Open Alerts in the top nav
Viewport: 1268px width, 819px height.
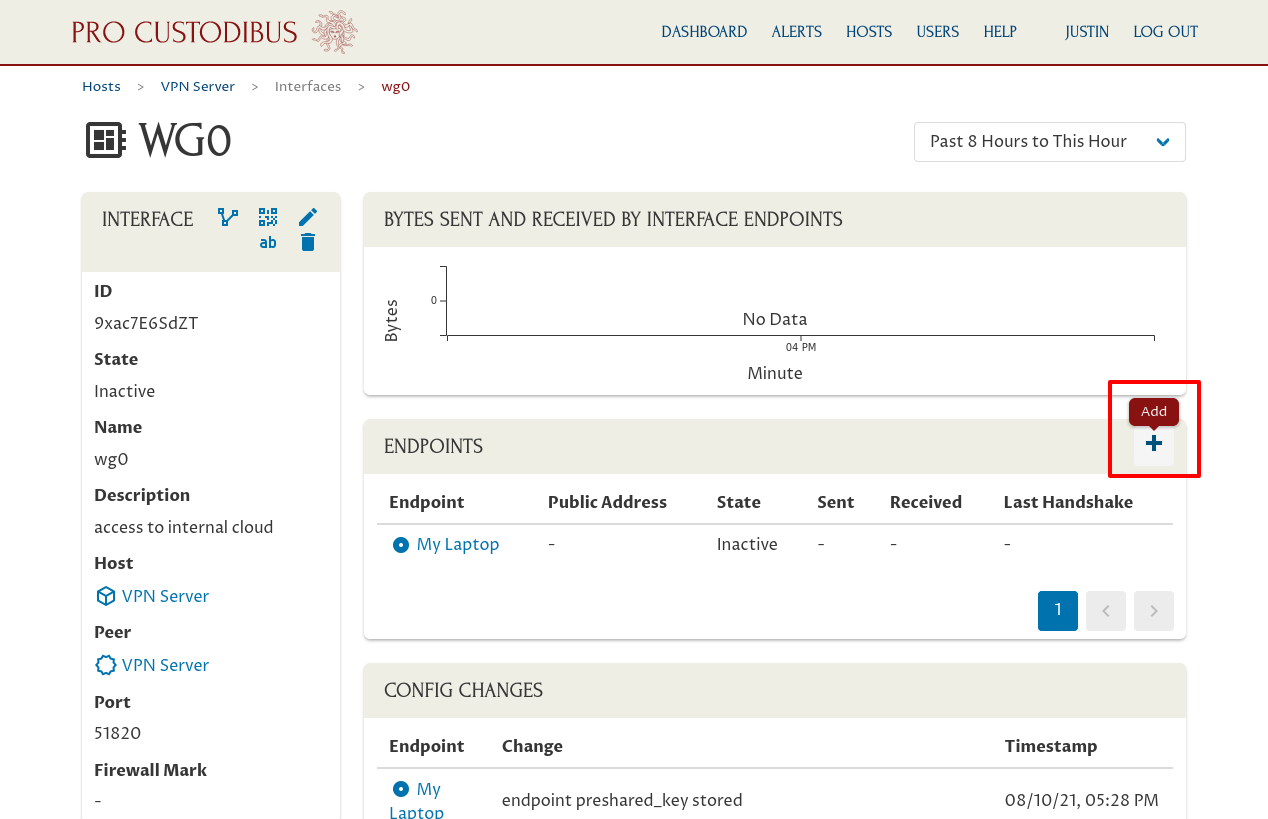[797, 32]
